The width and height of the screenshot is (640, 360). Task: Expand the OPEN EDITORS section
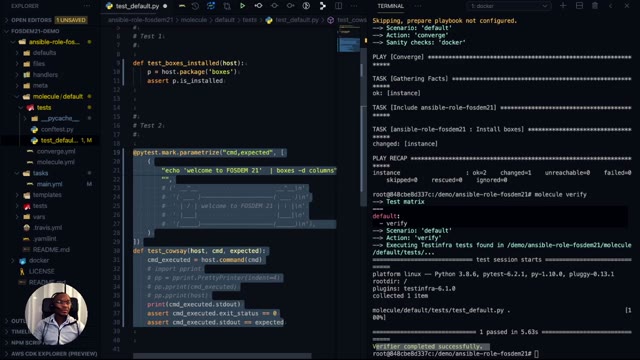click(6, 20)
